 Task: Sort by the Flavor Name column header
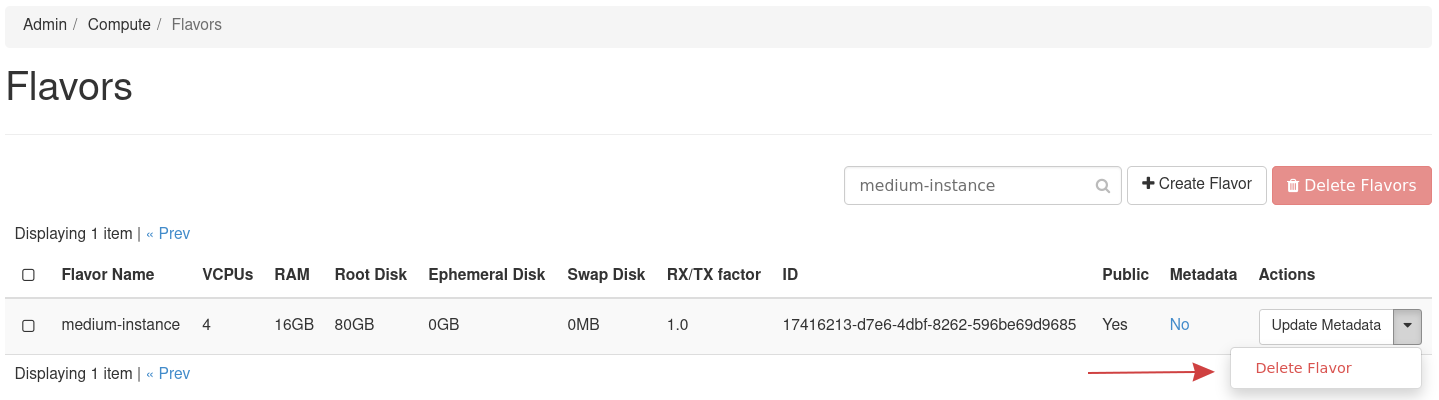[108, 274]
